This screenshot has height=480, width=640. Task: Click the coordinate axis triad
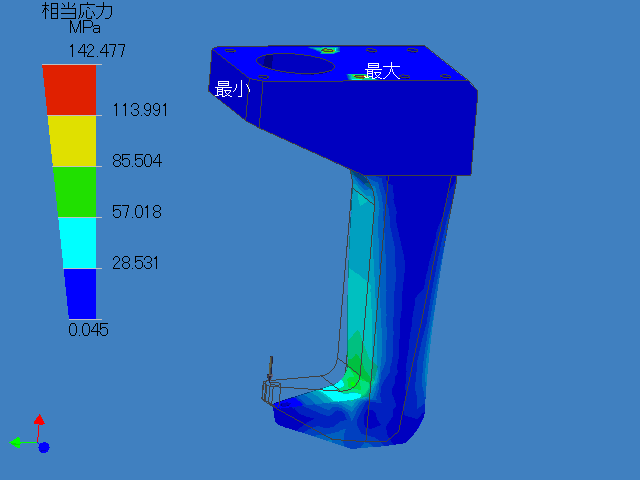click(29, 434)
